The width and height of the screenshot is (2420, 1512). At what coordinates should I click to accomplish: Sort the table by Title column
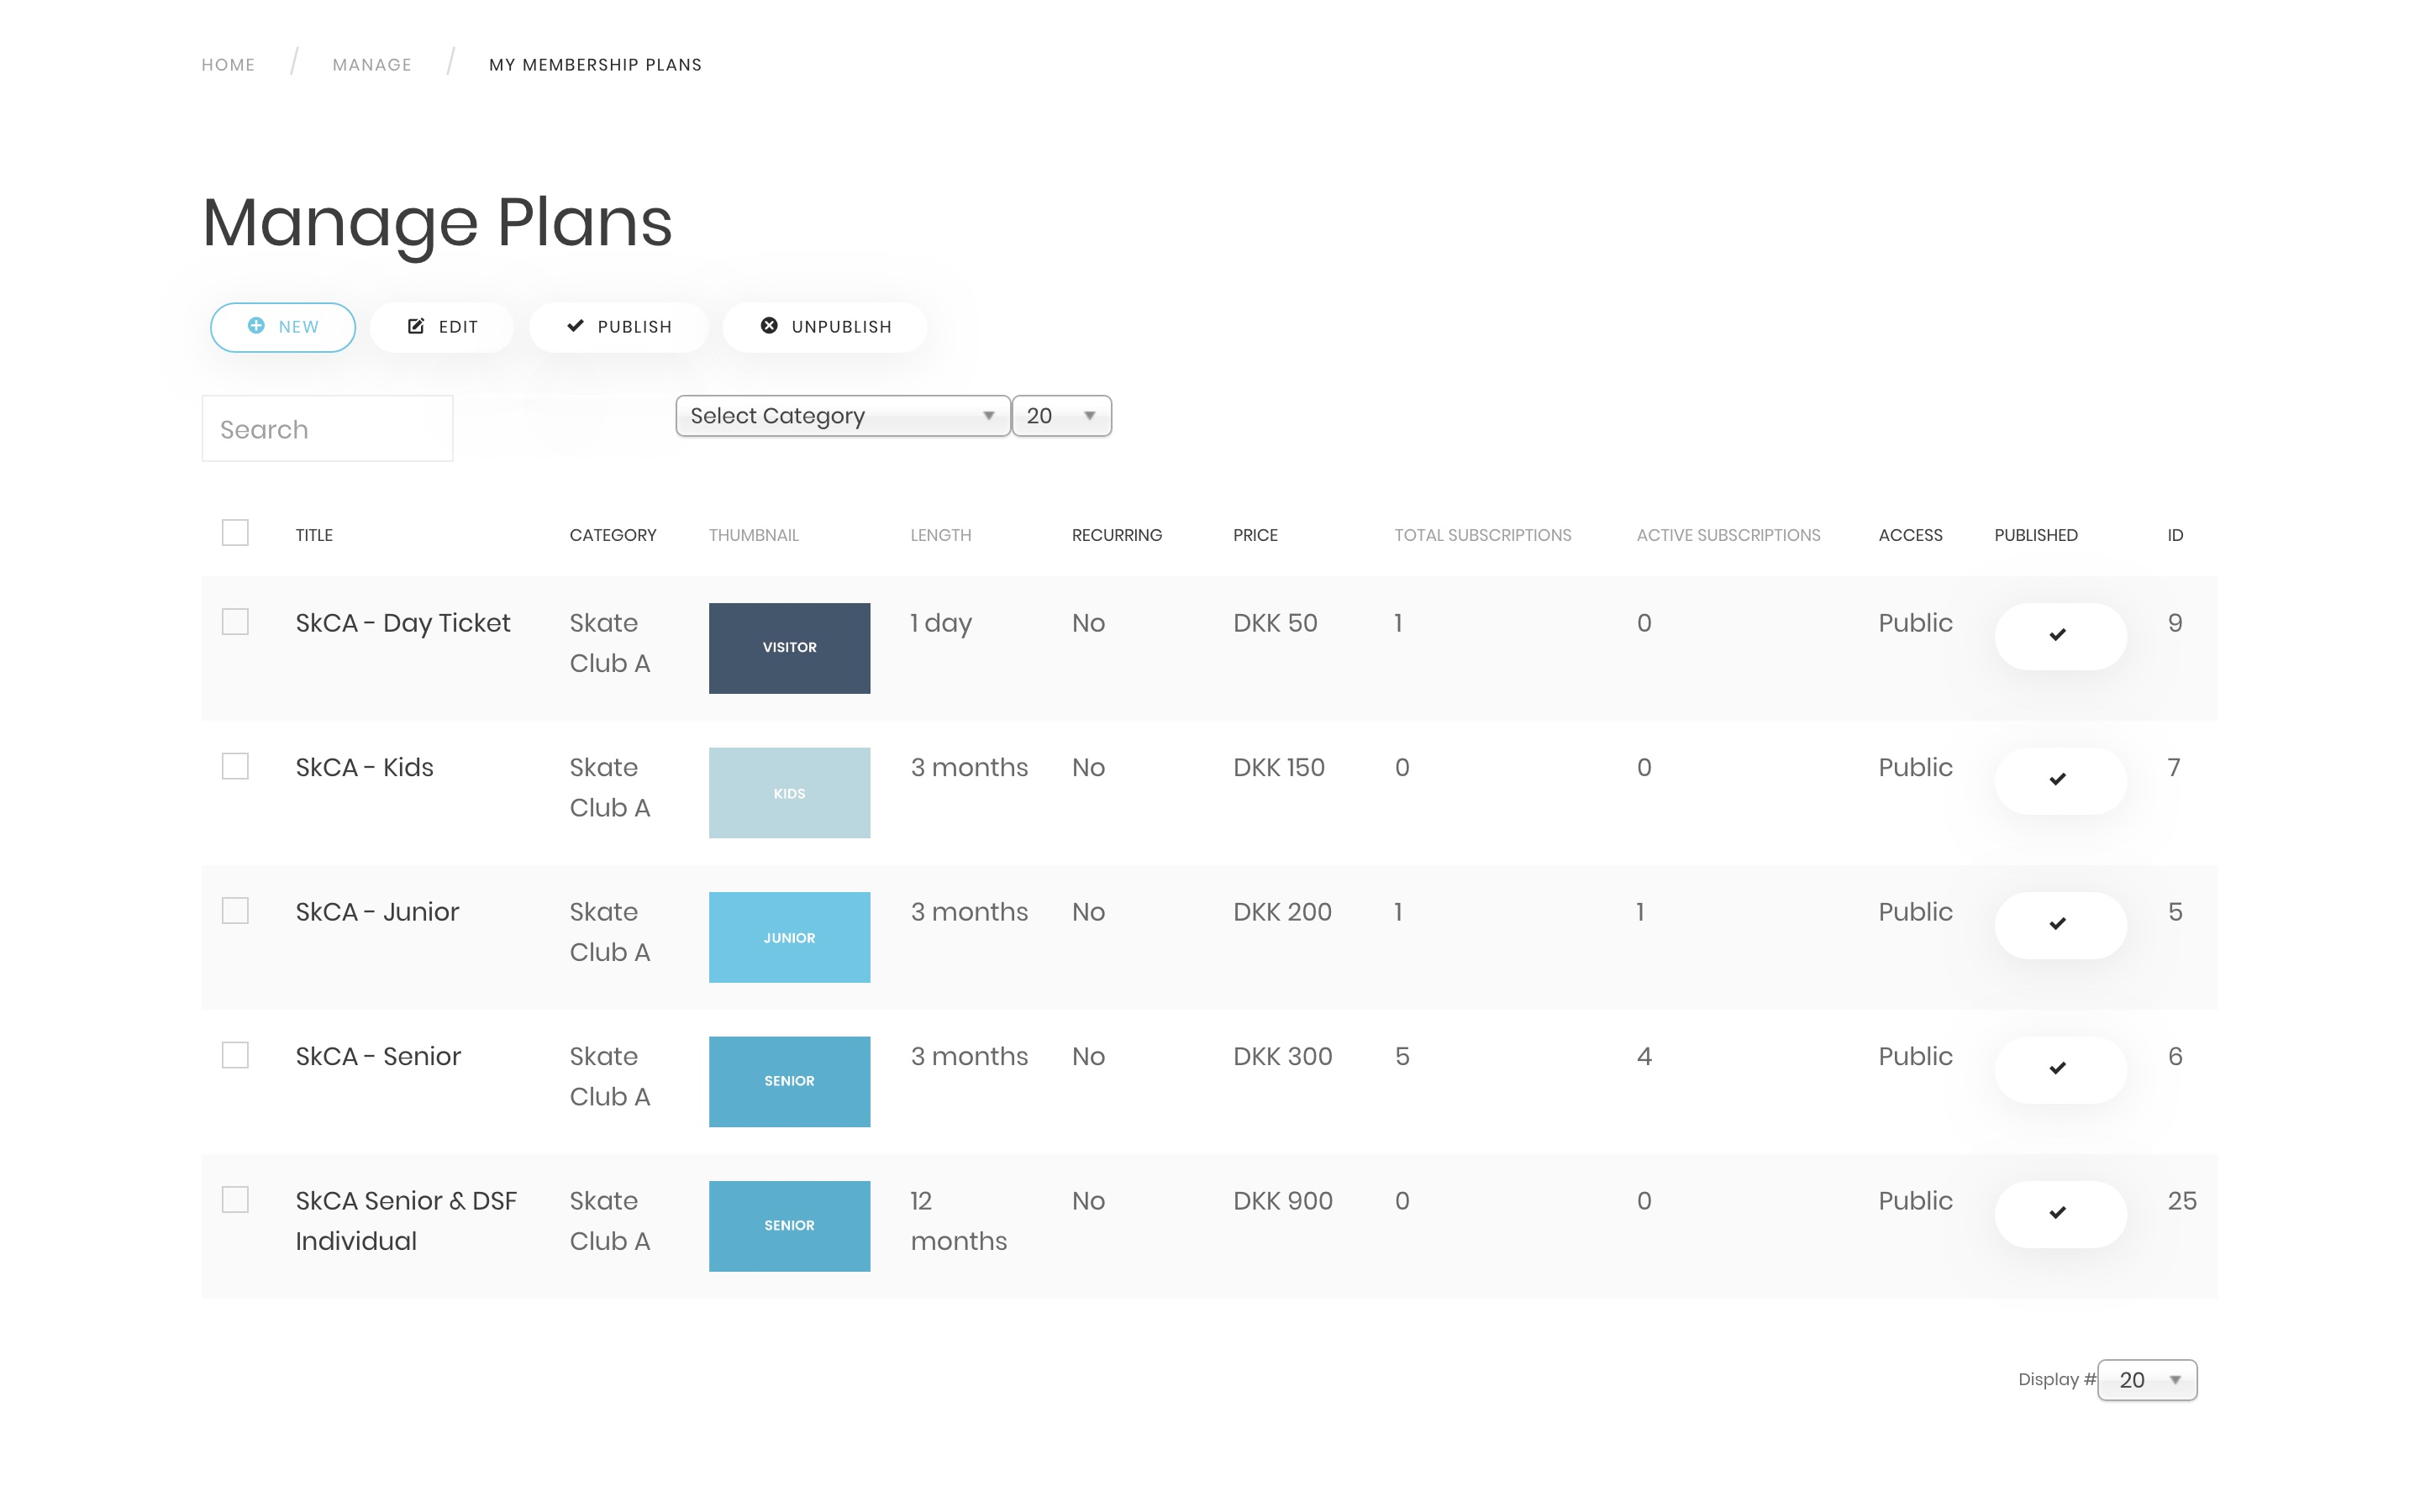click(x=314, y=535)
